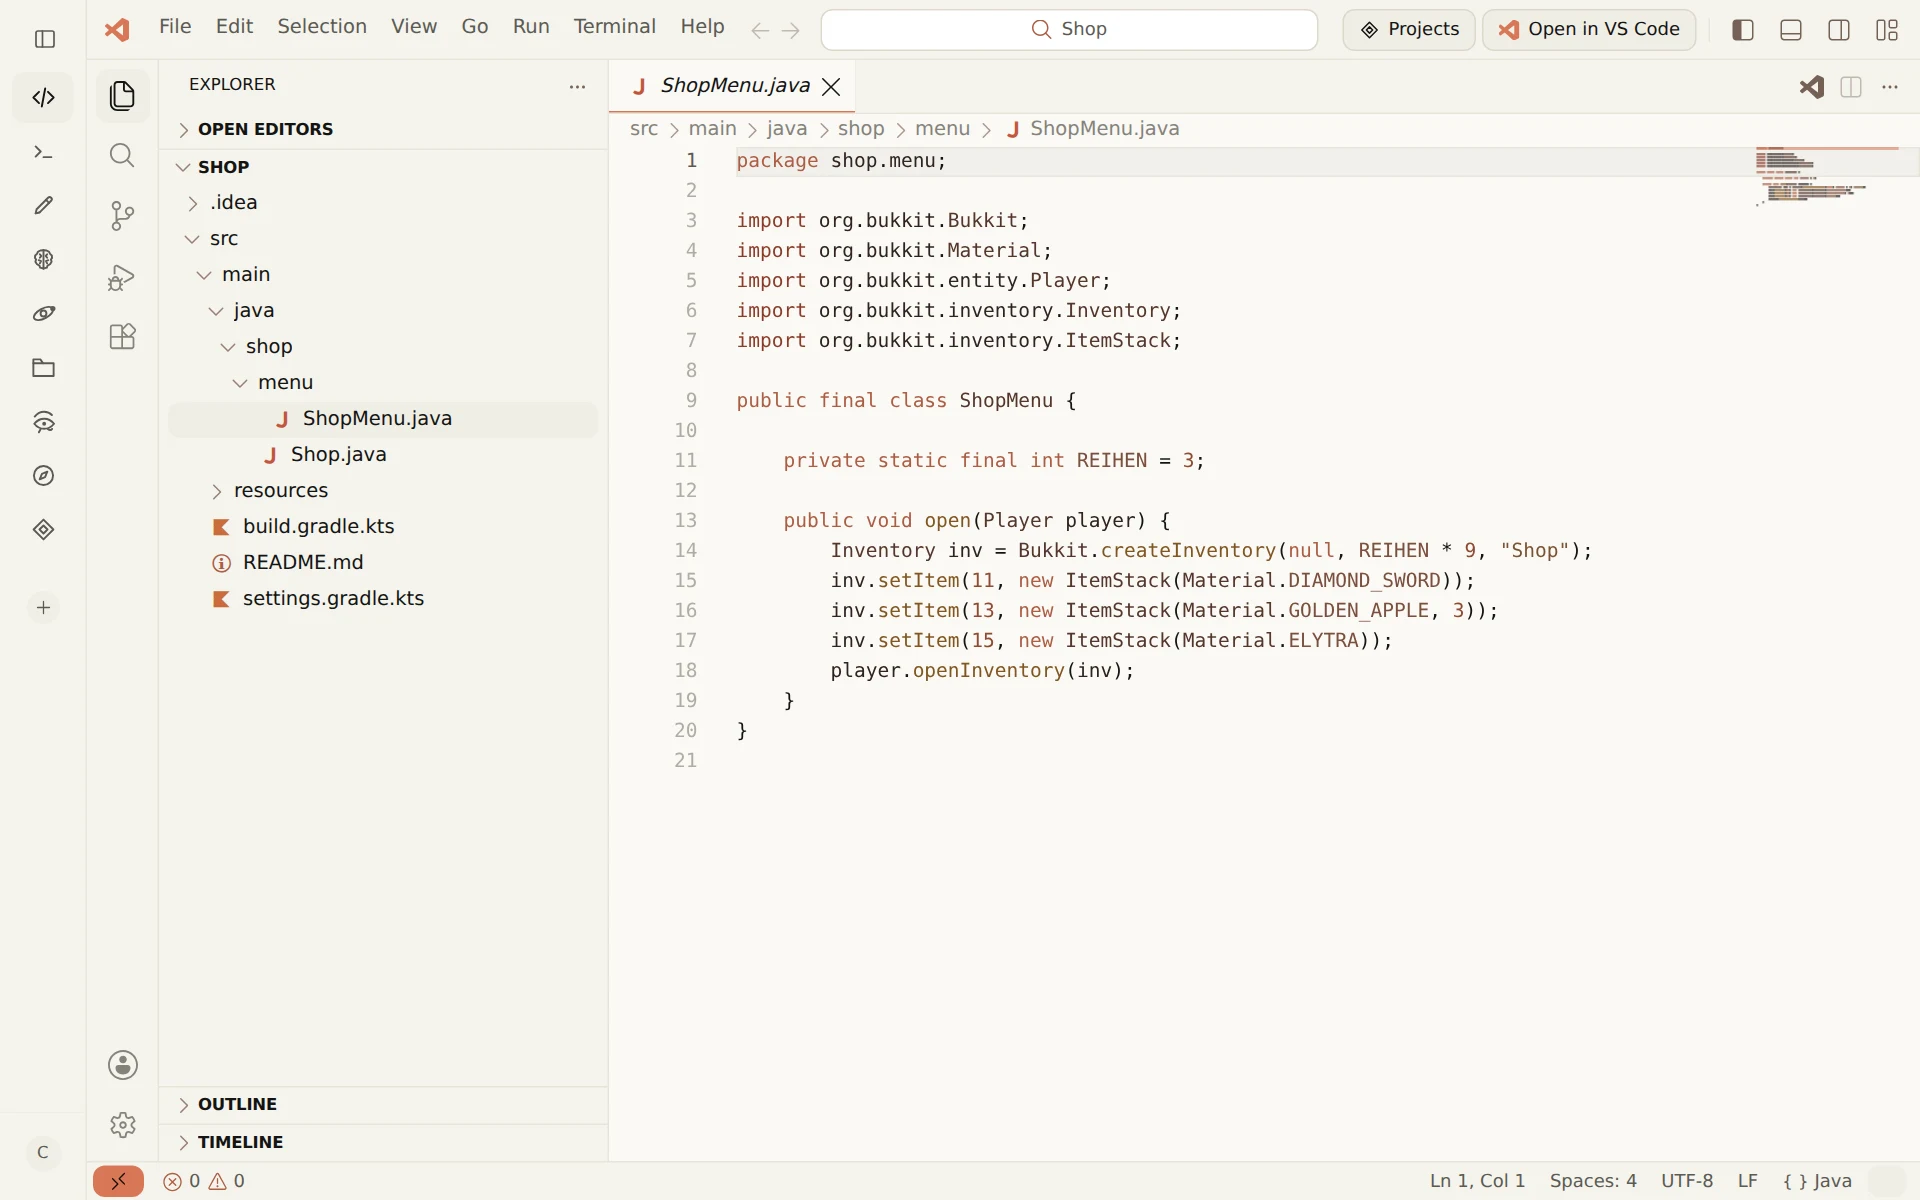Image resolution: width=1920 pixels, height=1200 pixels.
Task: Collapse the main folder
Action: coord(383,274)
